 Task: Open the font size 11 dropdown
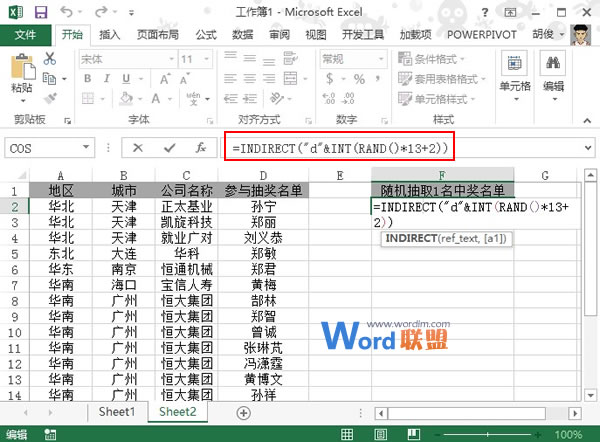(x=206, y=59)
